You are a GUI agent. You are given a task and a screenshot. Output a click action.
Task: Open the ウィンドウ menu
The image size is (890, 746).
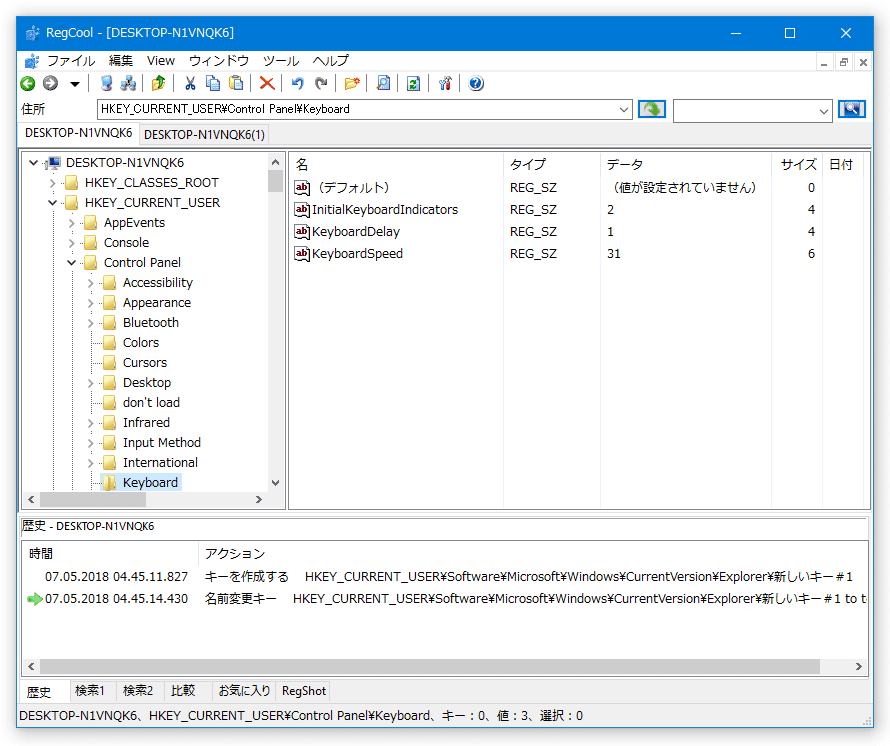(x=219, y=61)
